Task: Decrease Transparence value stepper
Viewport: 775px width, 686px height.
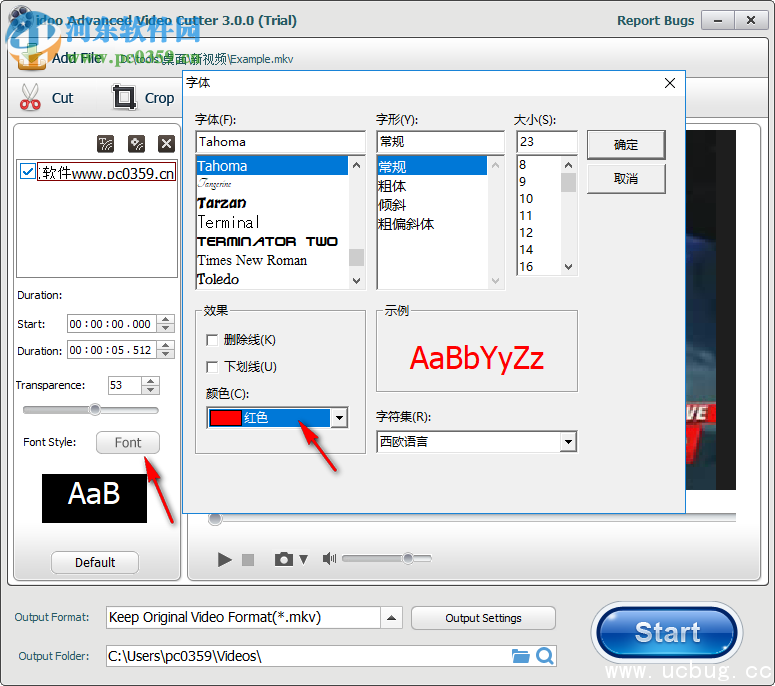Action: pyautogui.click(x=150, y=389)
